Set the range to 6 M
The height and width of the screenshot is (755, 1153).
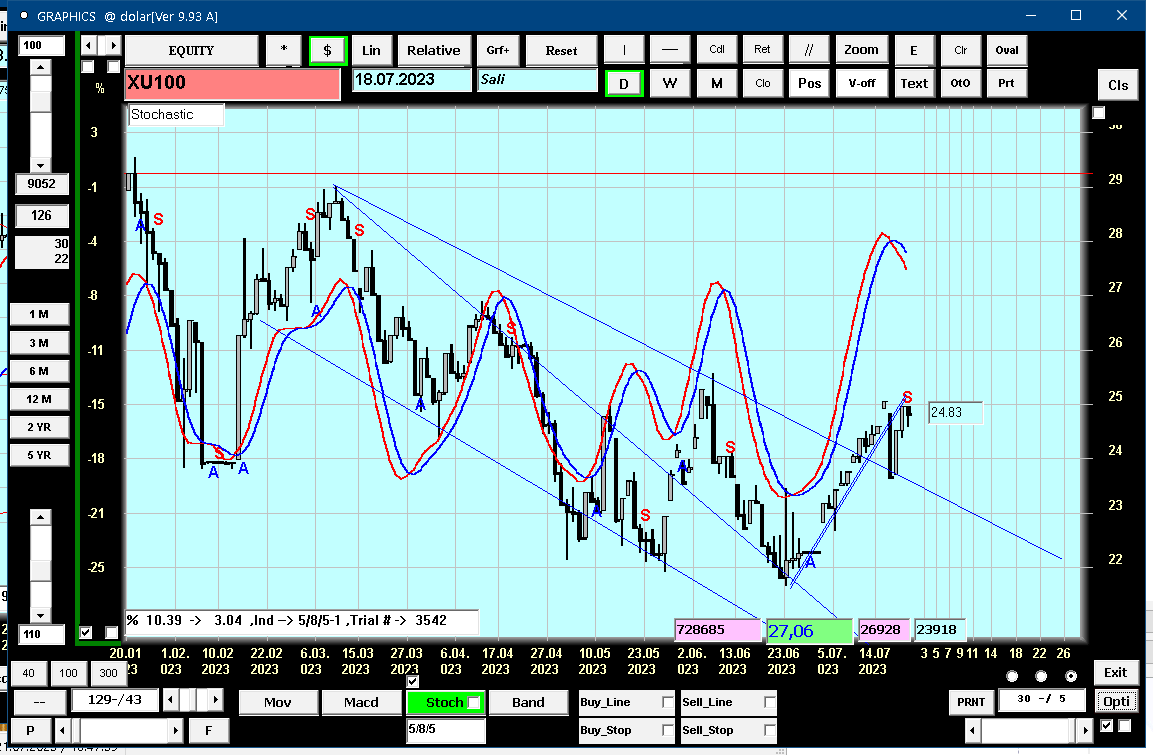pyautogui.click(x=39, y=371)
